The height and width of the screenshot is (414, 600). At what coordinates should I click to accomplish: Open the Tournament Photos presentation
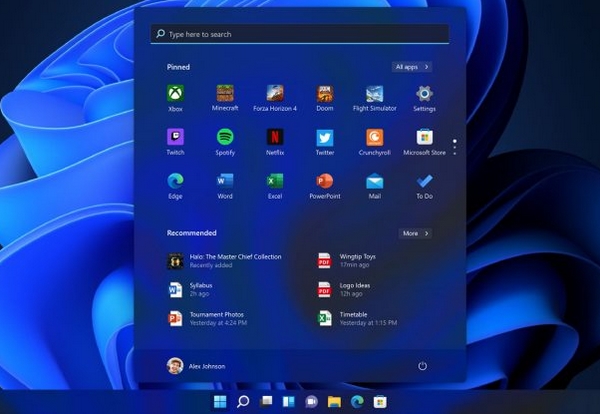point(207,319)
